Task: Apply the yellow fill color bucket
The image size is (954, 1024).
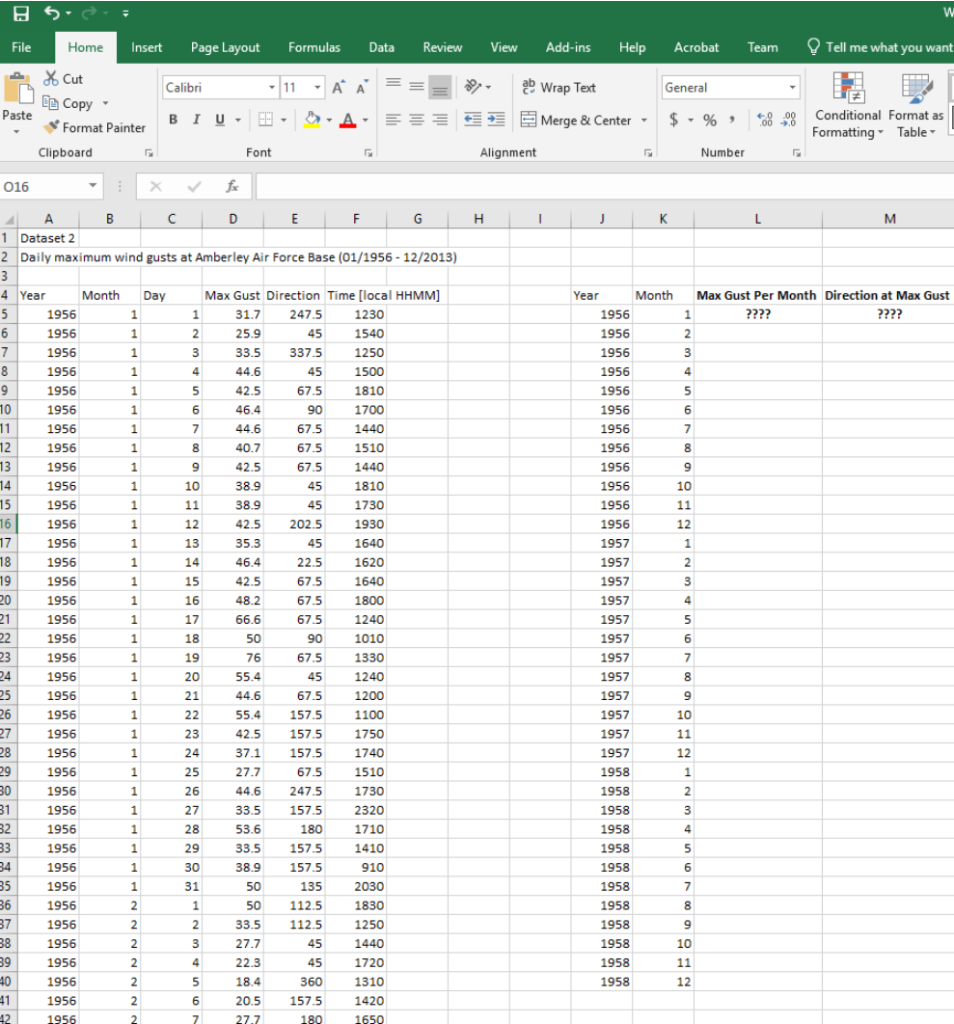Action: click(312, 120)
